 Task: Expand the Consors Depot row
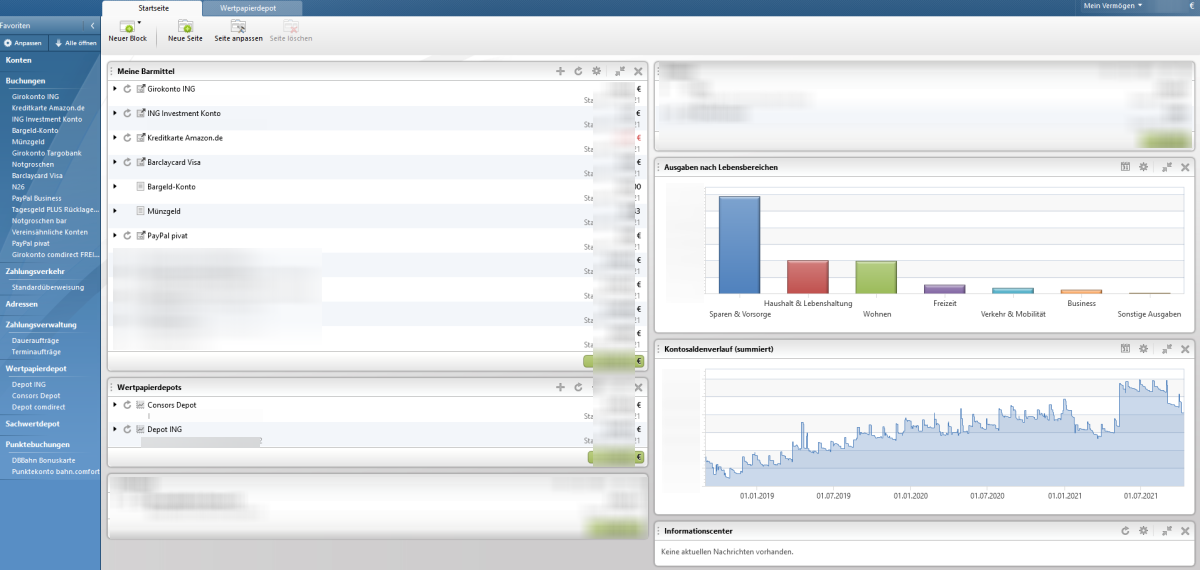tap(115, 405)
